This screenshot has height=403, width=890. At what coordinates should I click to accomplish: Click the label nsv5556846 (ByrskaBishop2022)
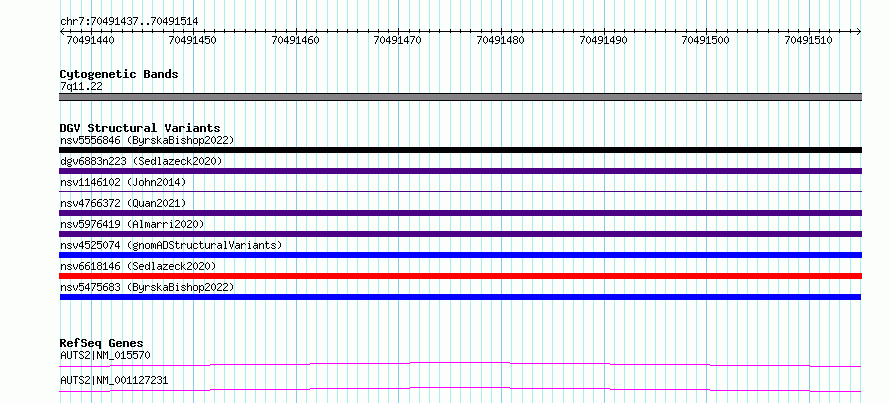click(147, 140)
